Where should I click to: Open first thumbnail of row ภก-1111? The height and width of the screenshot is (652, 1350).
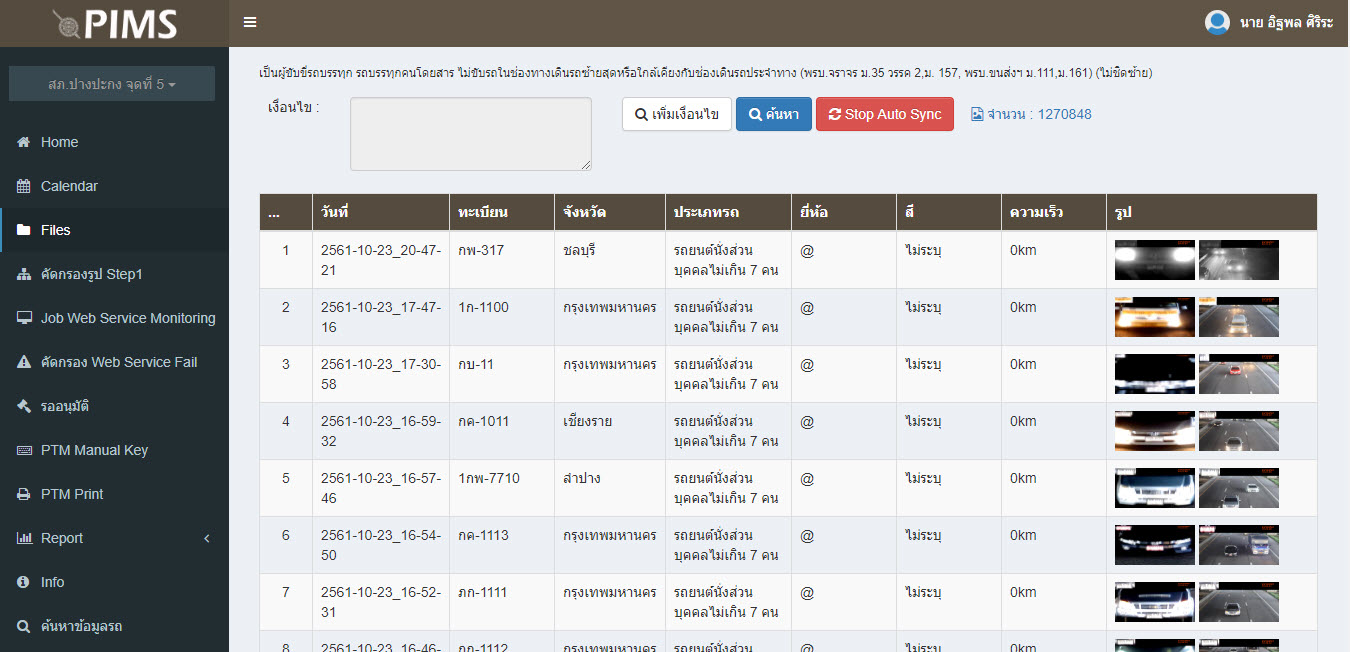[1155, 602]
